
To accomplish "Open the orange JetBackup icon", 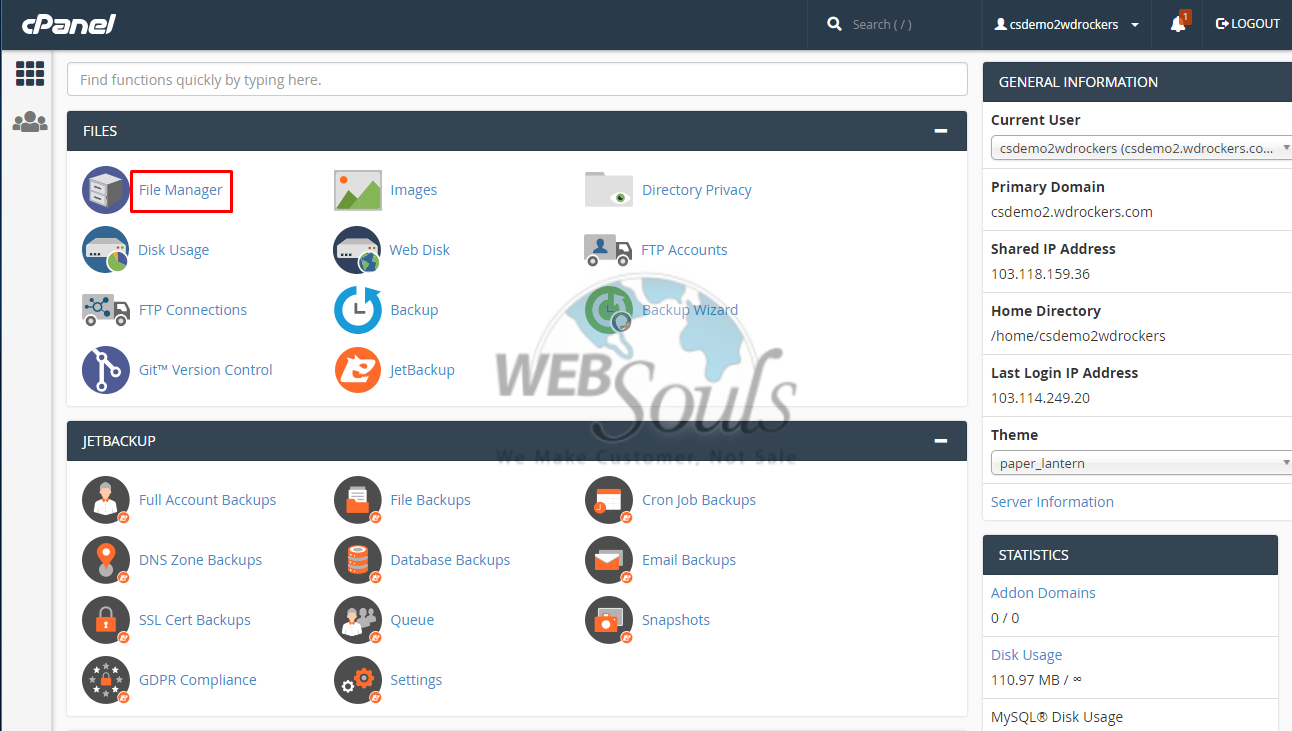I will [x=358, y=370].
